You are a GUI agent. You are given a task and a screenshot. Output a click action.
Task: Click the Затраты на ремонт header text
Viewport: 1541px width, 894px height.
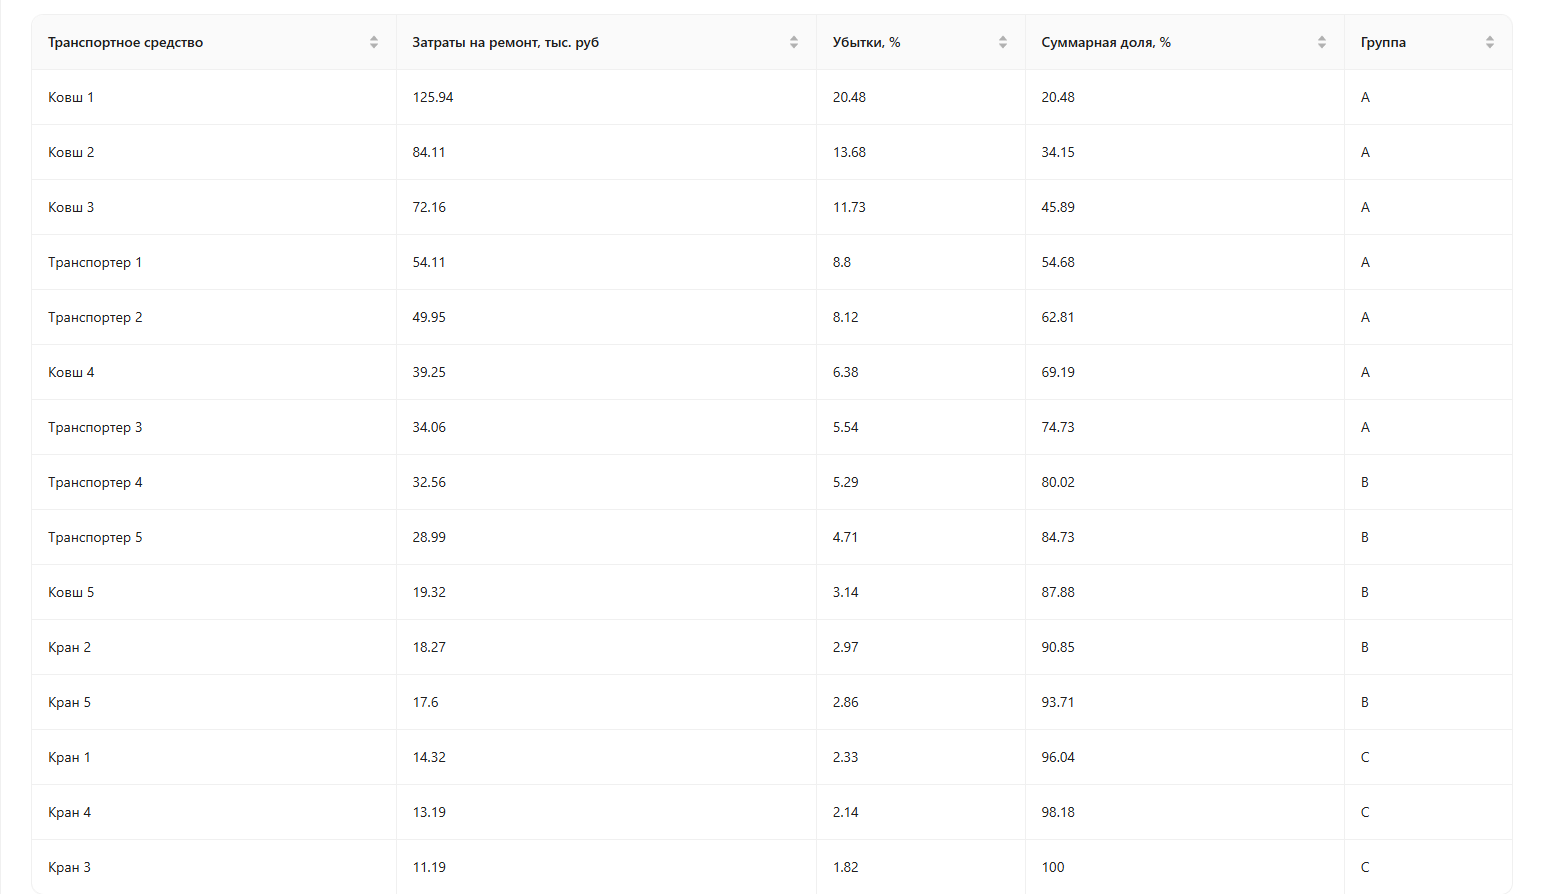point(505,42)
